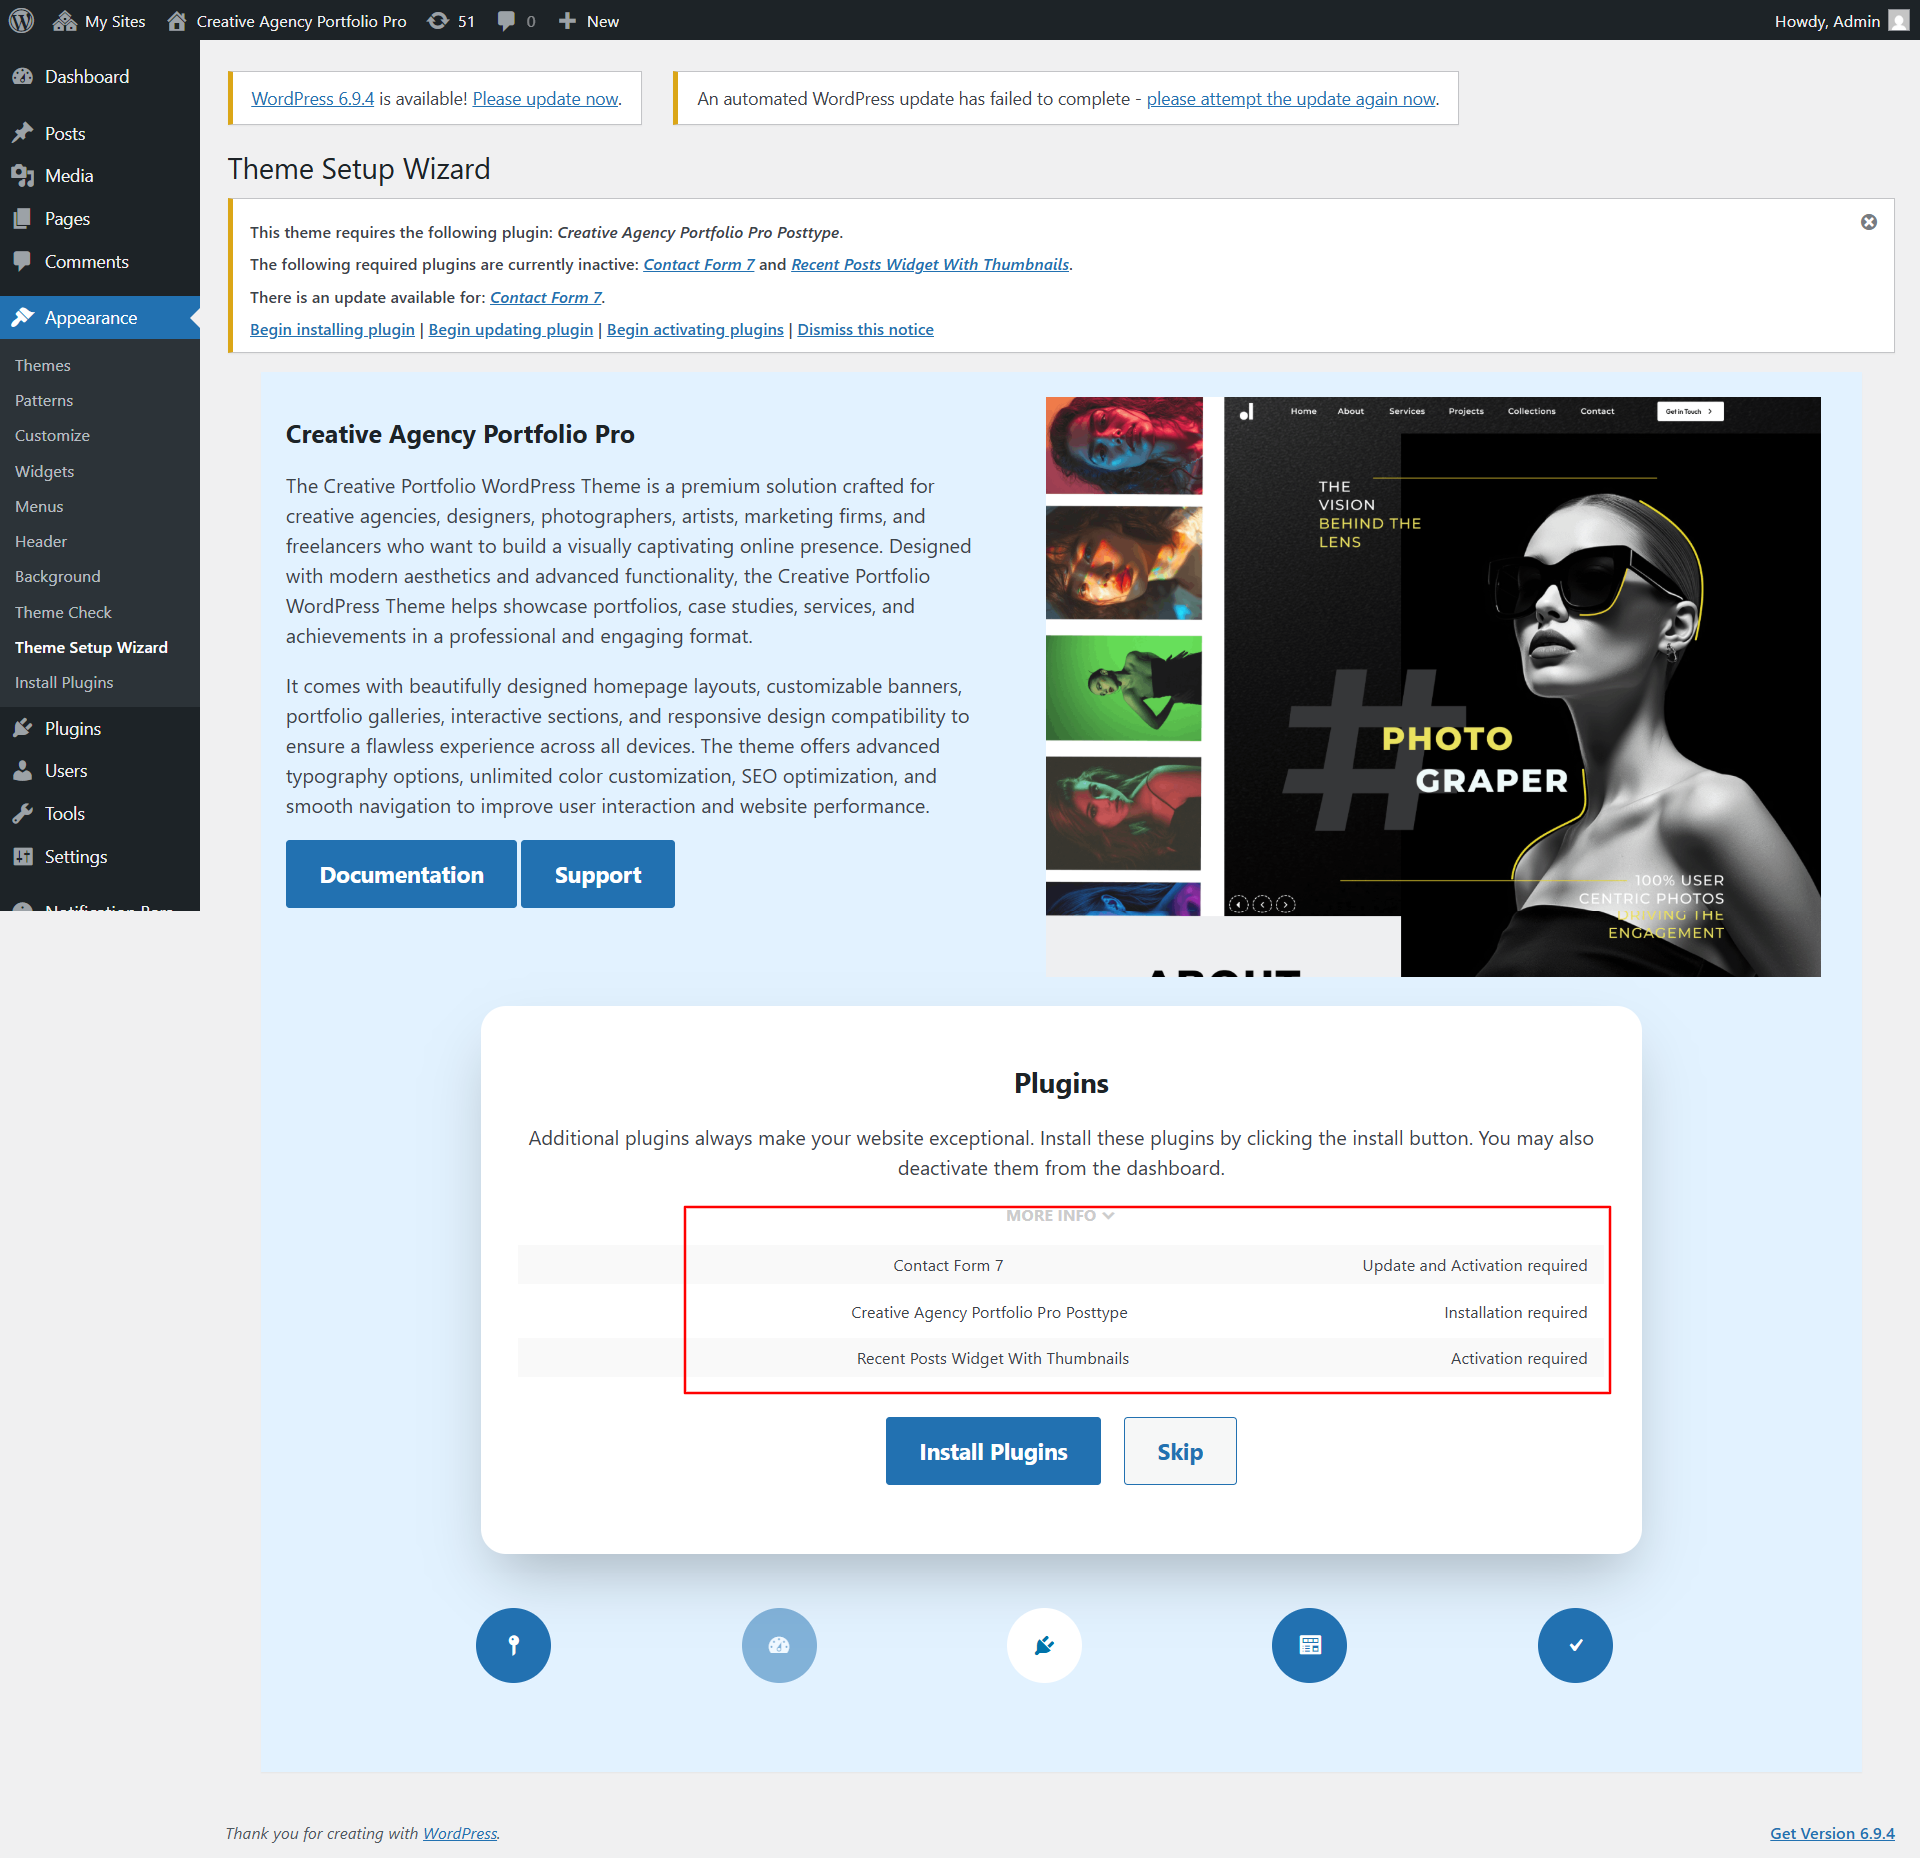Screen dimensions: 1920x1859
Task: Select wizard plugins plug step icon
Action: coord(1044,1646)
